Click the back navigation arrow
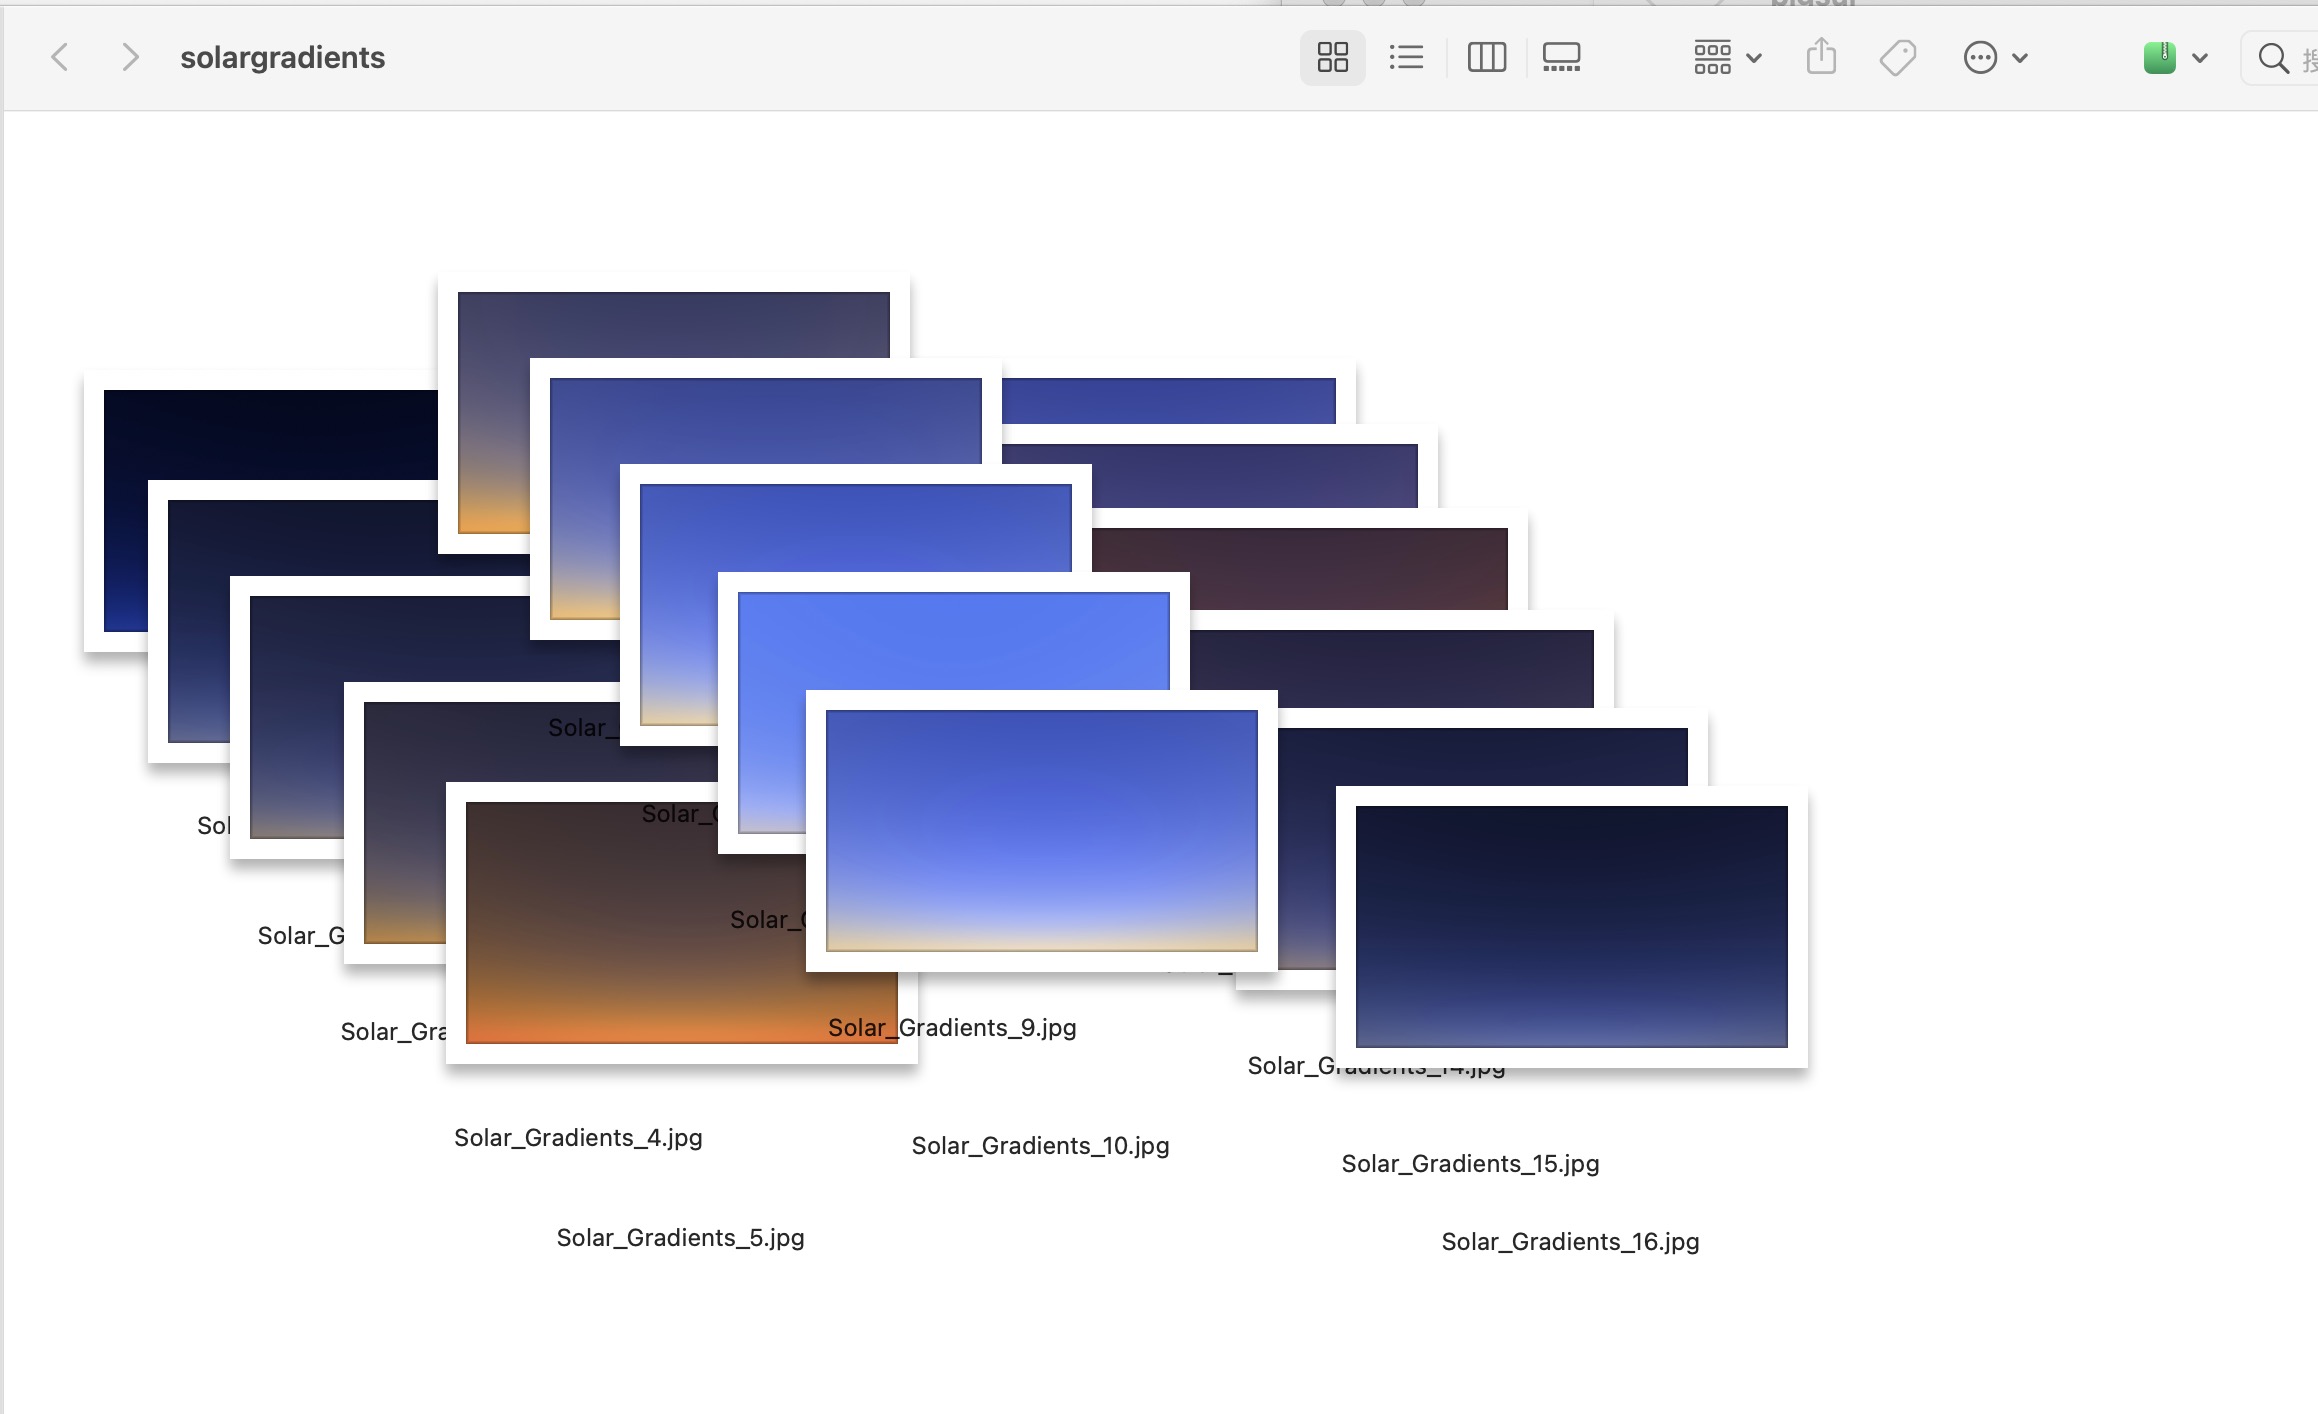Screen dimensions: 2318x1414 point(60,57)
